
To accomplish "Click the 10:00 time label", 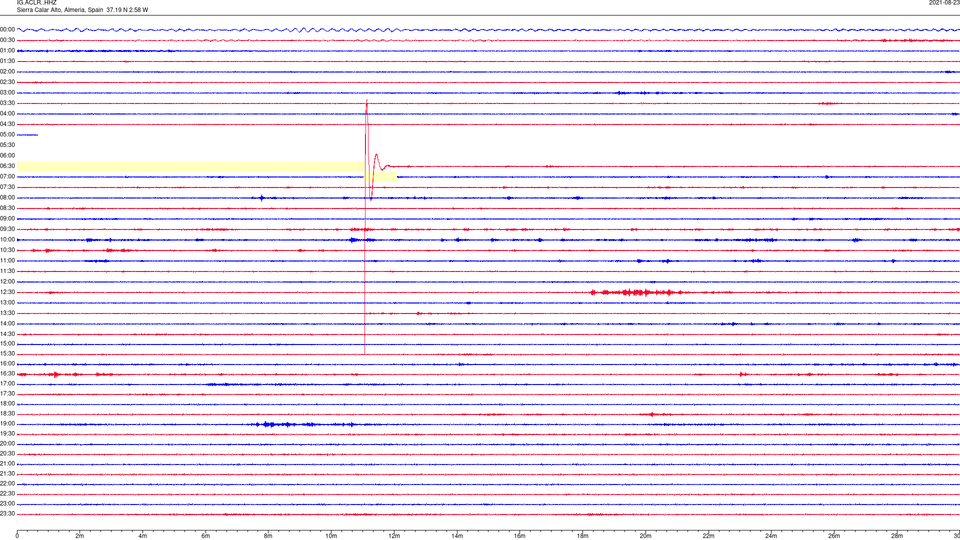I will [7, 240].
